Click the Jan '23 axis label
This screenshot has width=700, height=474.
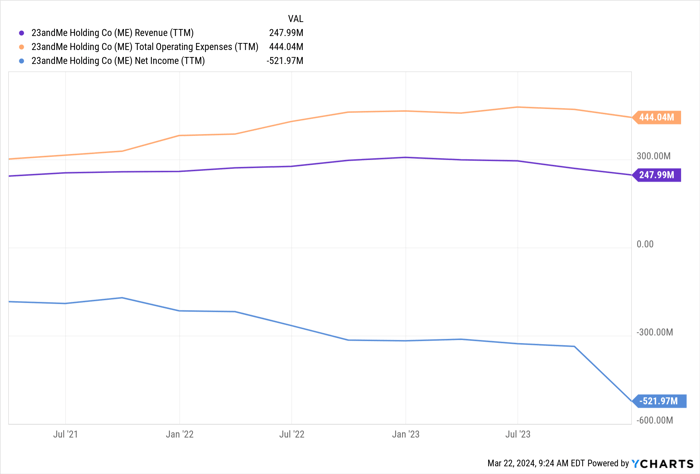pos(405,434)
